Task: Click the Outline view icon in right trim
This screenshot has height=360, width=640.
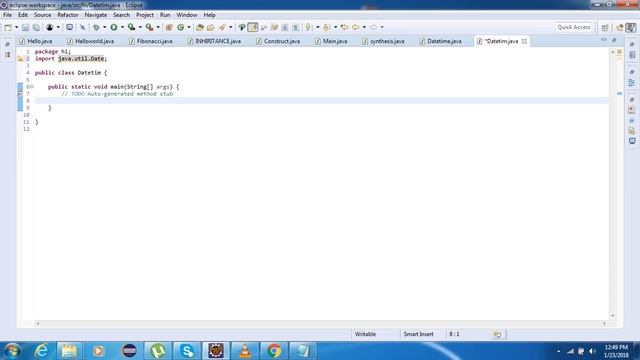Action: pos(632,83)
